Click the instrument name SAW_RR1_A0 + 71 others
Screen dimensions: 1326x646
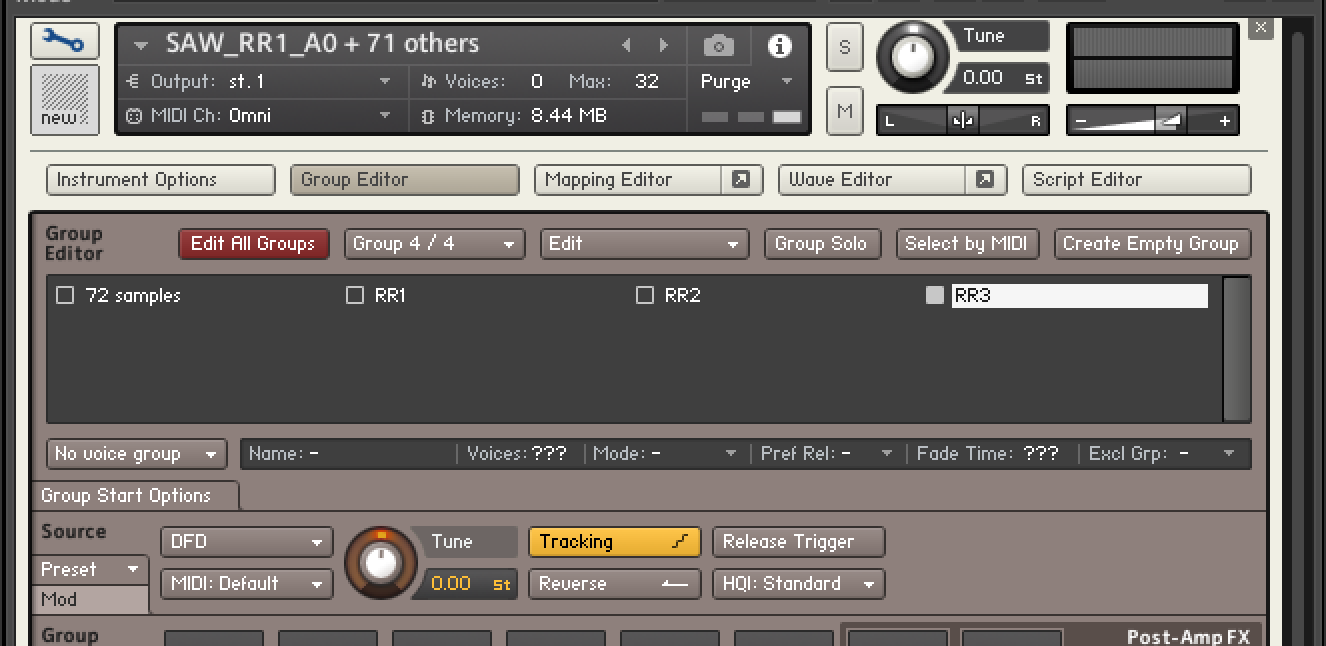coord(322,44)
